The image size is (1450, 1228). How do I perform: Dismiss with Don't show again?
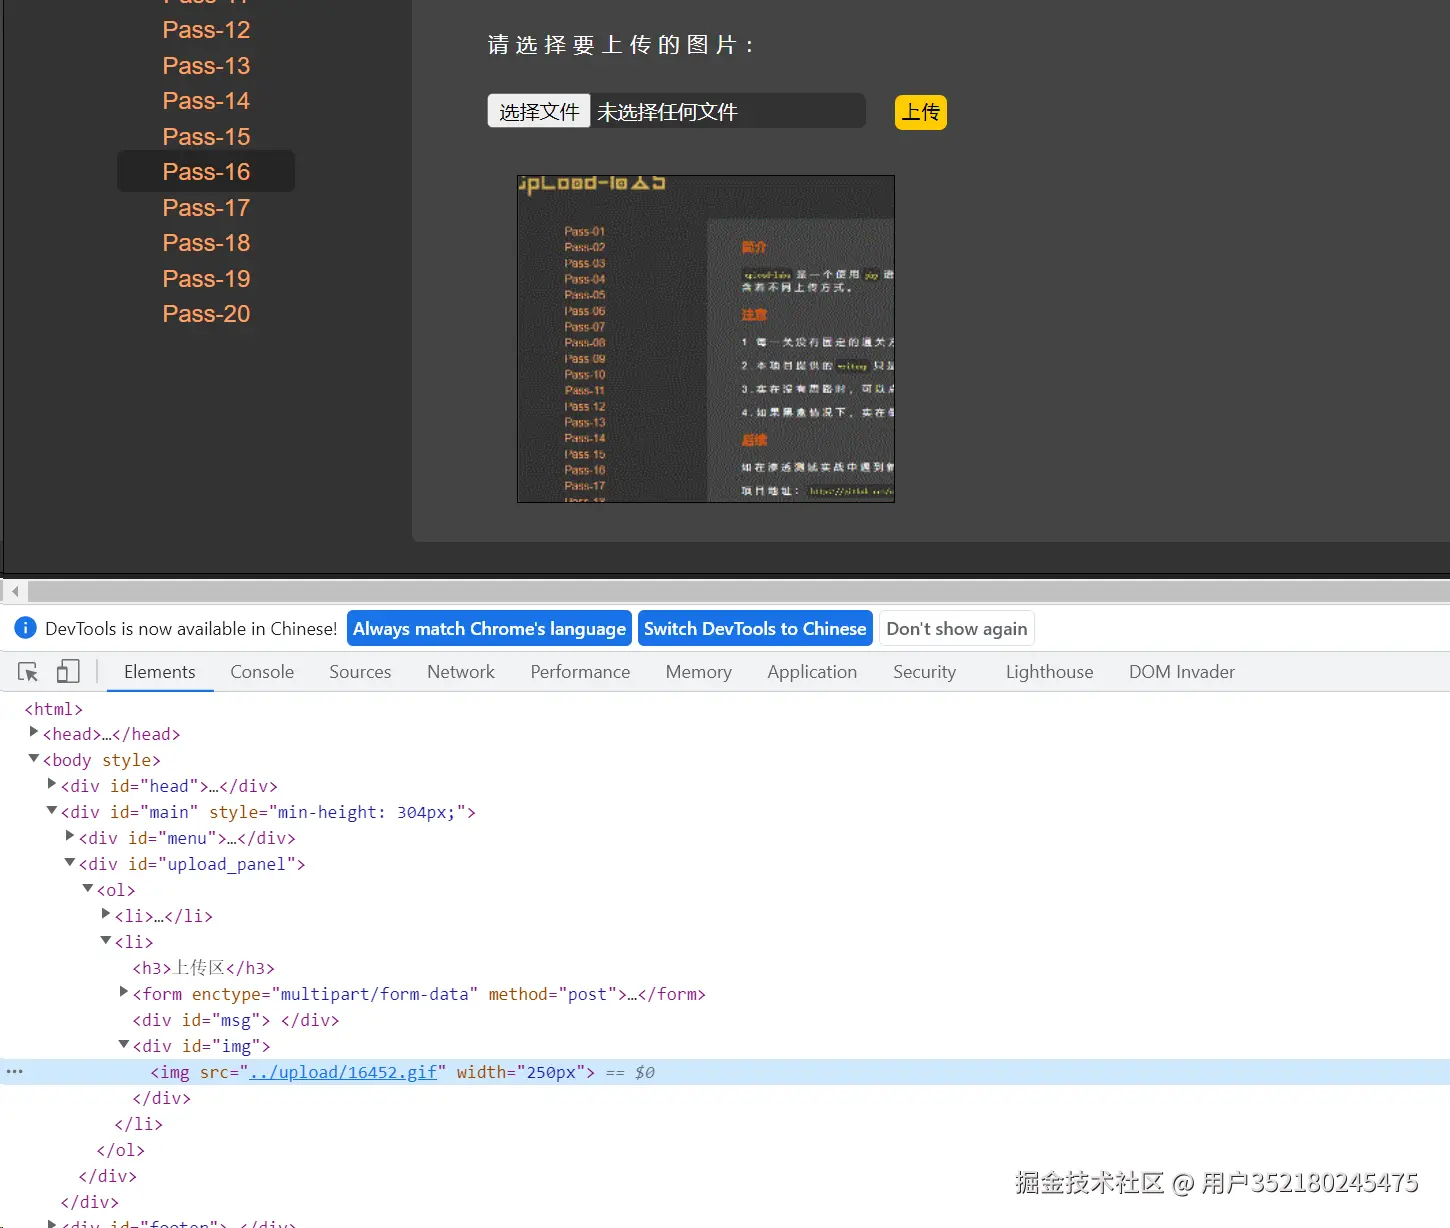(957, 628)
